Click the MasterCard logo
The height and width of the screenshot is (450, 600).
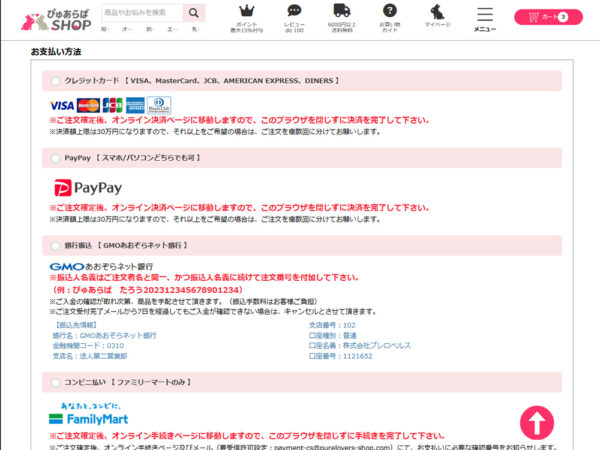88,105
